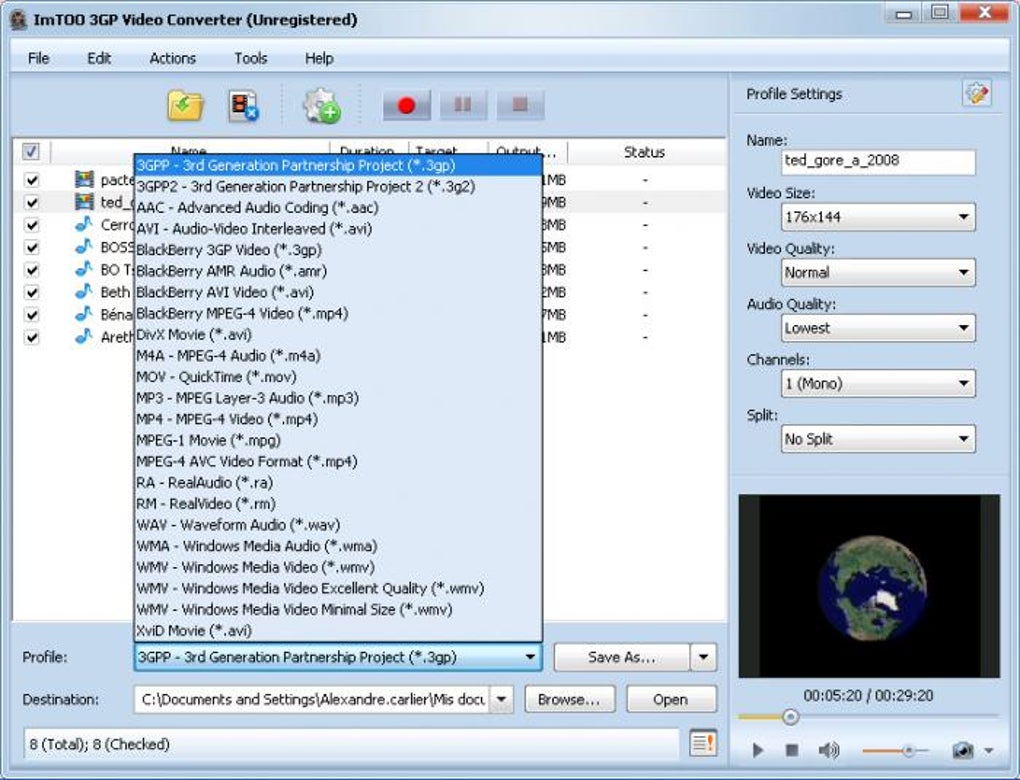Click the Browse button
Viewport: 1020px width, 780px height.
point(569,699)
